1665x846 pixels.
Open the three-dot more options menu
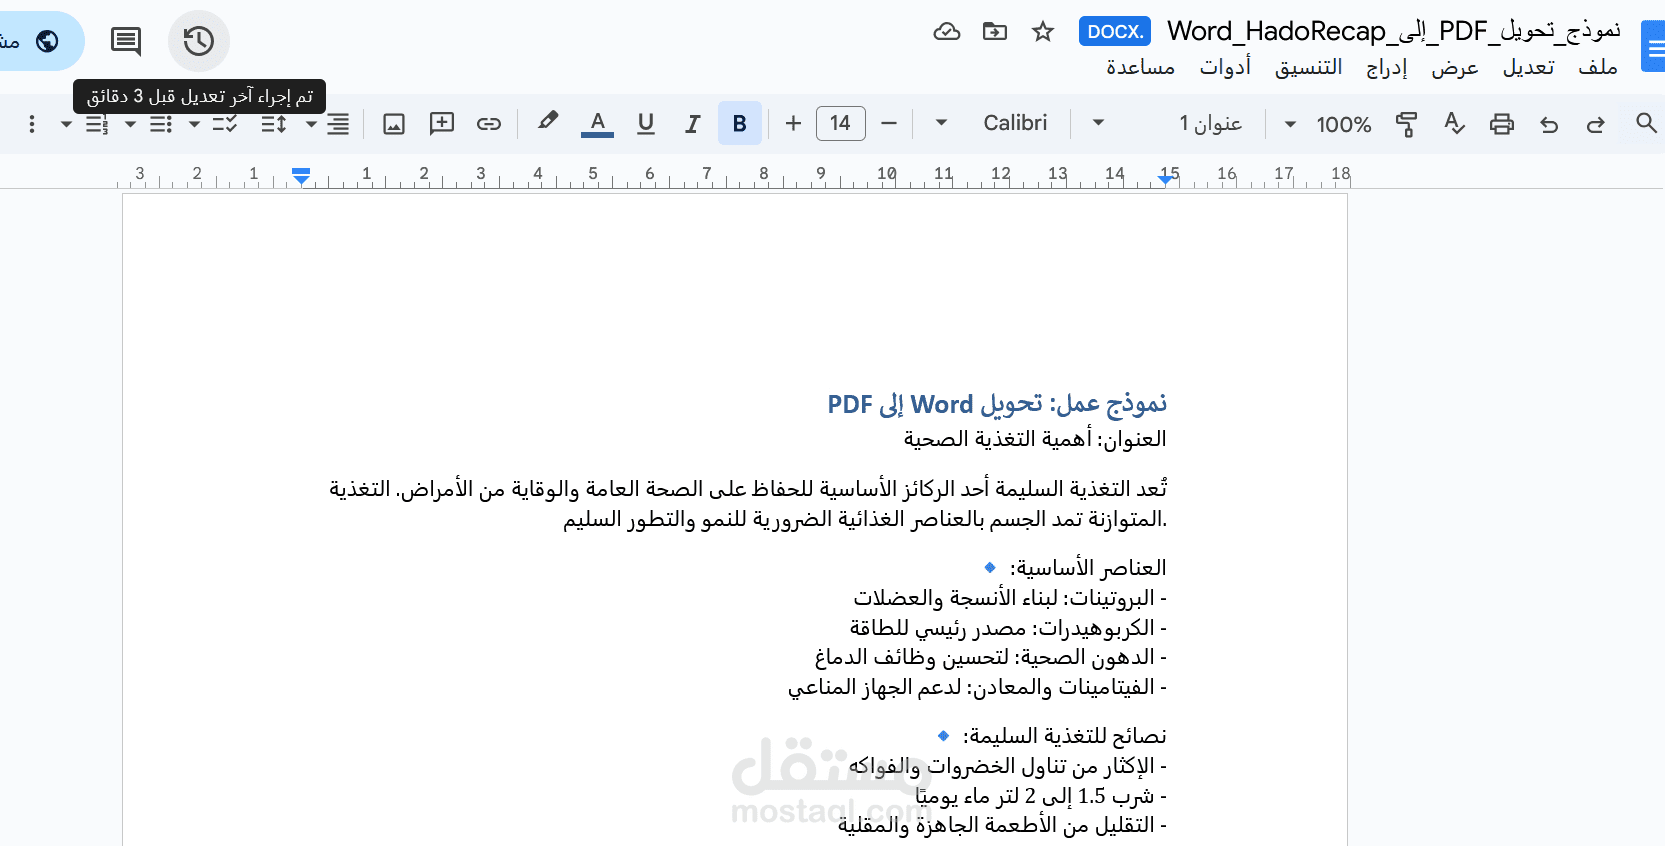[32, 123]
